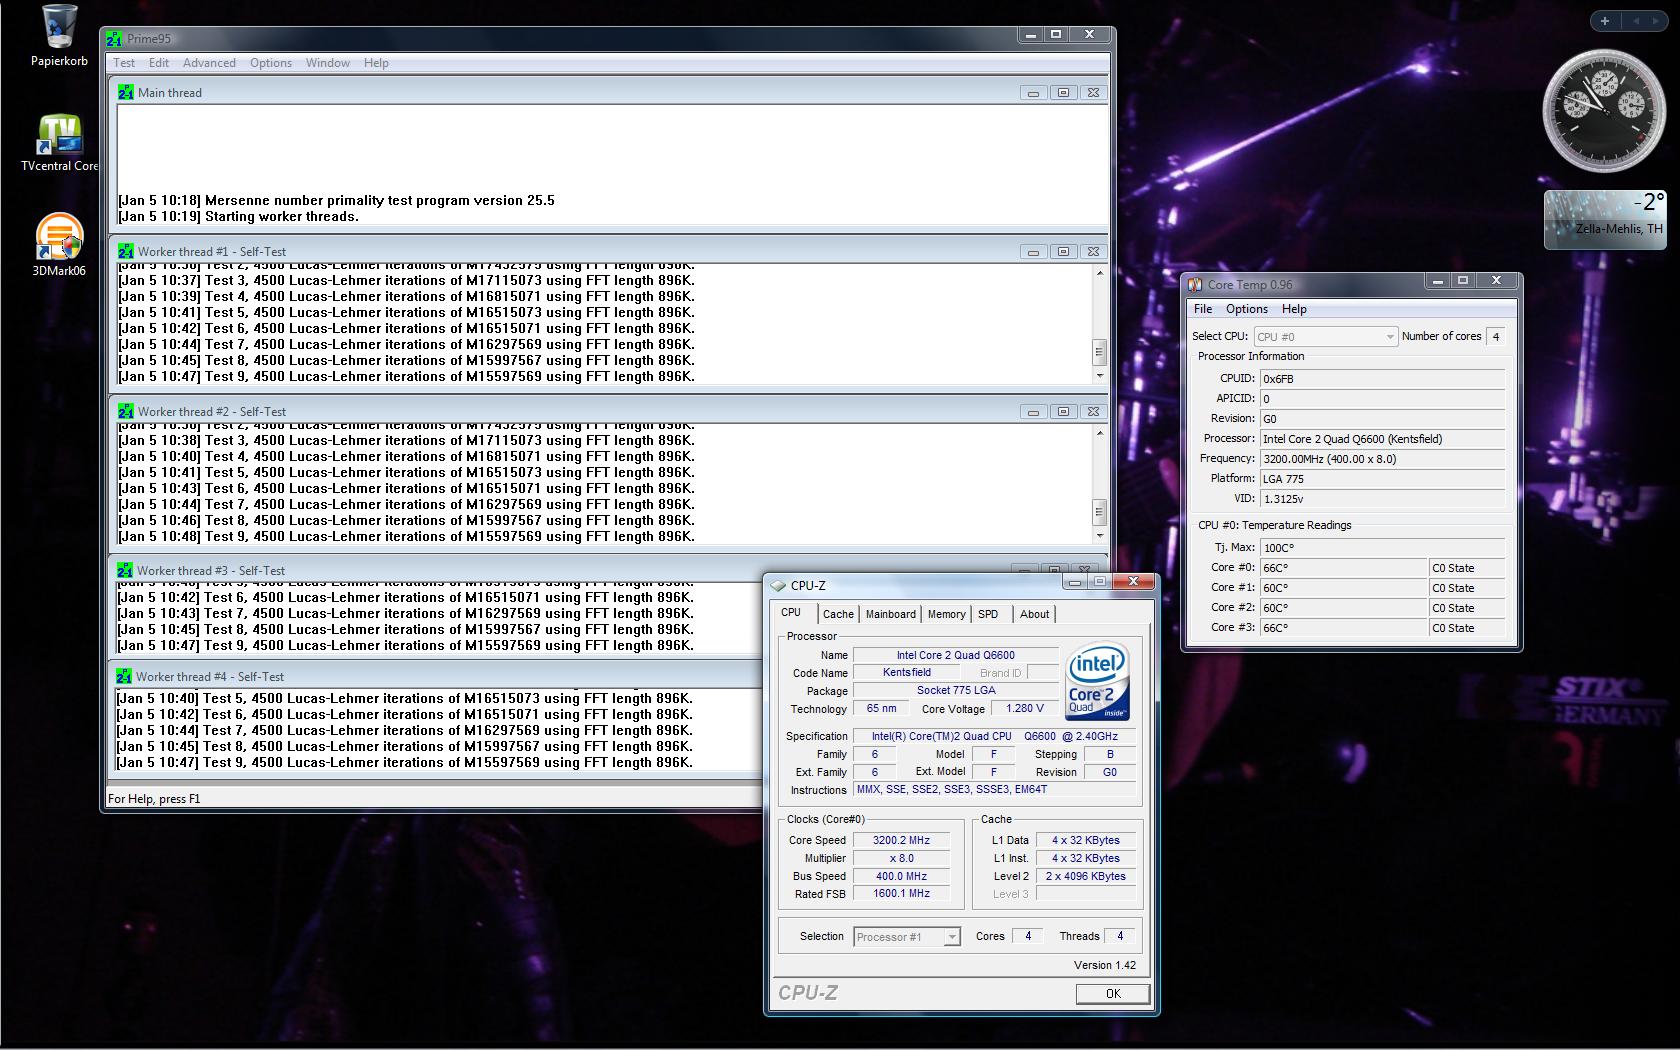Open the Advanced menu in Prime95

pos(209,63)
